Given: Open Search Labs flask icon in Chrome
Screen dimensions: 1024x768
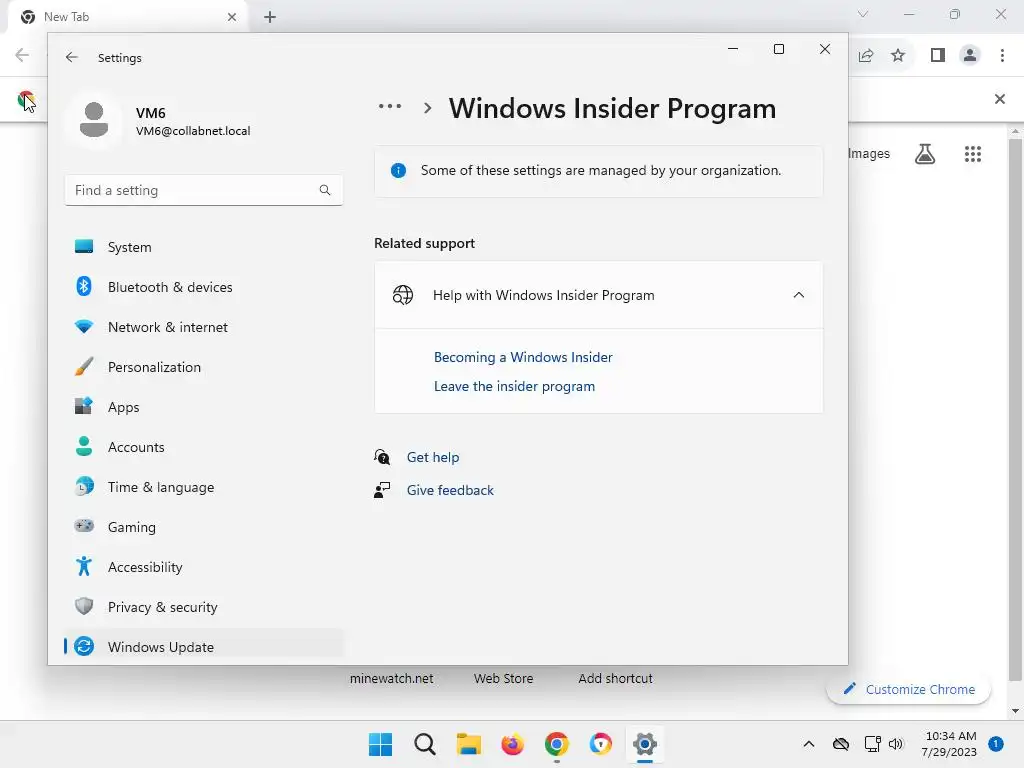Looking at the screenshot, I should (925, 154).
